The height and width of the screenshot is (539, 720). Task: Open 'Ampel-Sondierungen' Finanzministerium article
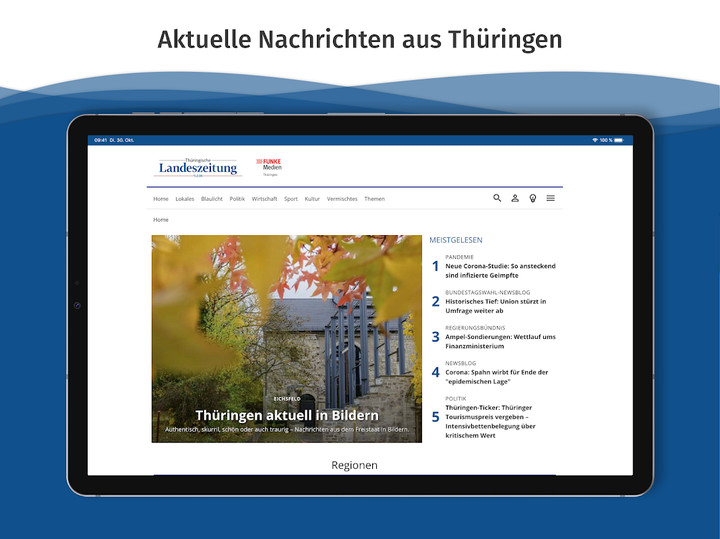(x=500, y=341)
